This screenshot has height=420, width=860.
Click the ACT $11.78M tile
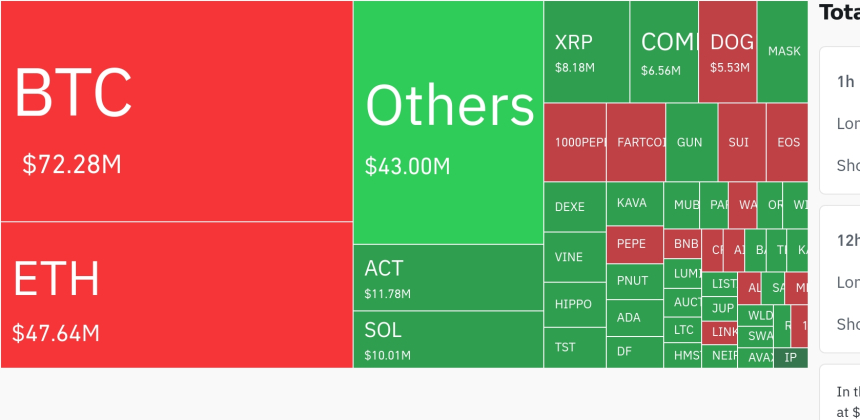tap(448, 277)
